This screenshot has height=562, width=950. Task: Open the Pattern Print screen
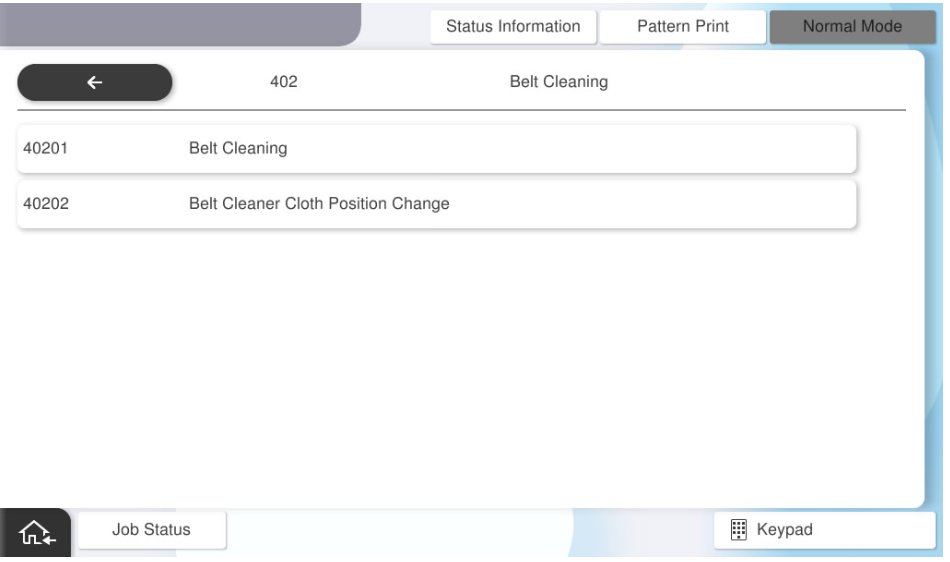[682, 26]
